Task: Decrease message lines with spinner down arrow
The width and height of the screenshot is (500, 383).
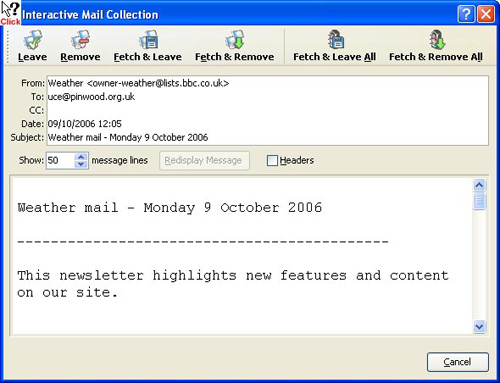Action: coord(81,164)
